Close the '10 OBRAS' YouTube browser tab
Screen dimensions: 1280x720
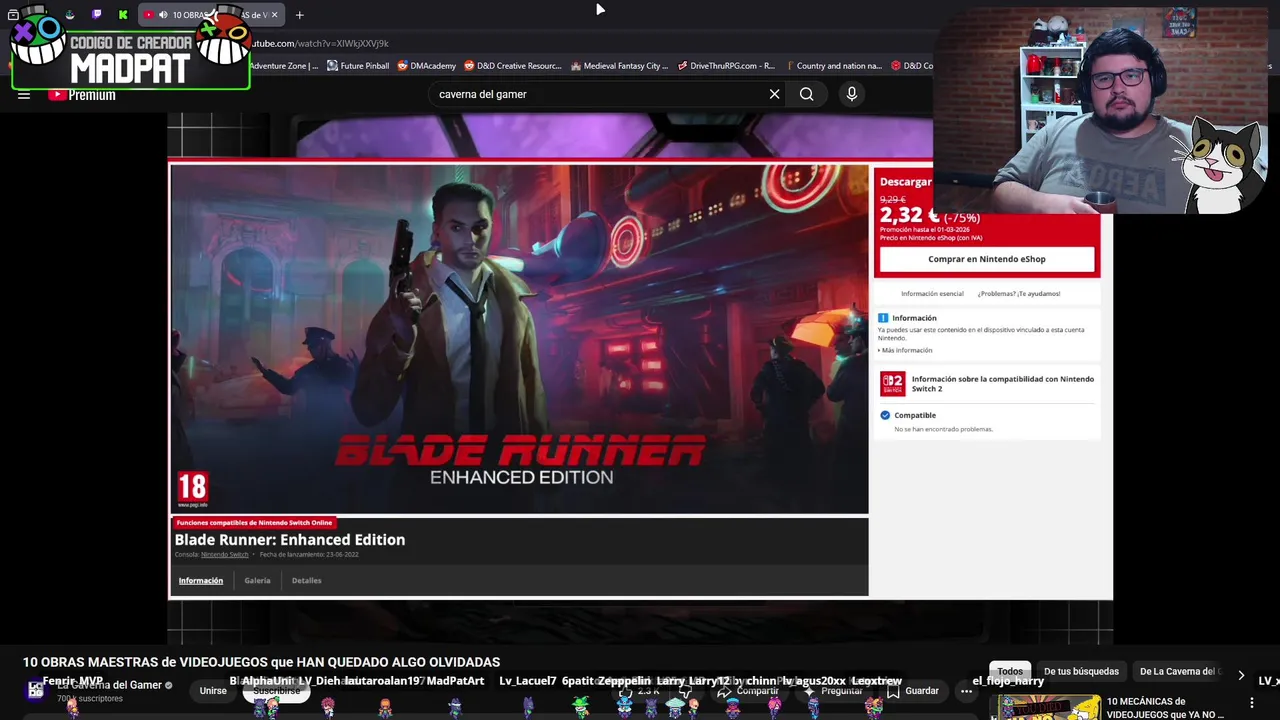274,15
